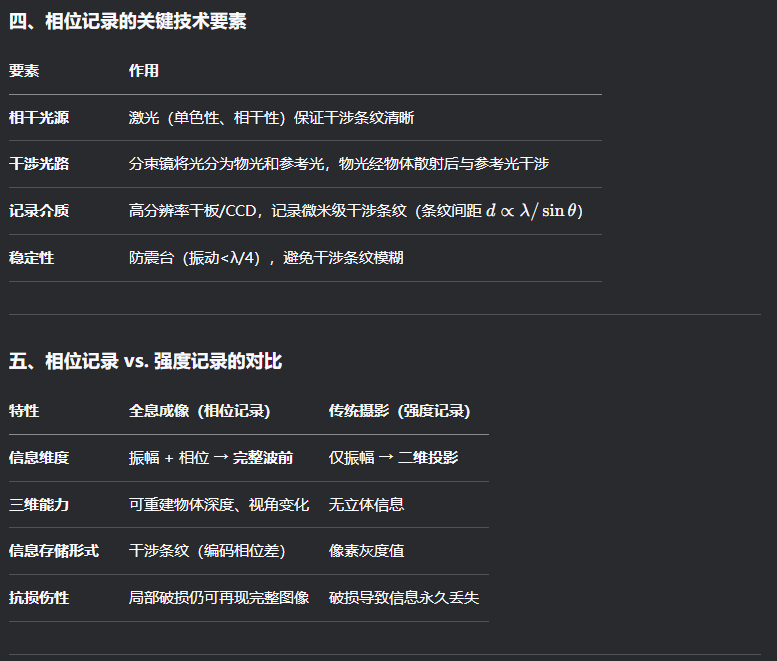Click the cell beginning 分束镜将光分为物光和参考光
Viewport: 777px width, 661px height.
pos(338,164)
